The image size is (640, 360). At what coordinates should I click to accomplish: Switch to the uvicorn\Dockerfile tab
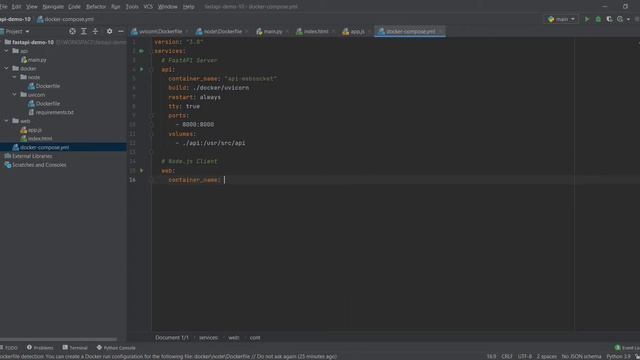click(x=160, y=31)
